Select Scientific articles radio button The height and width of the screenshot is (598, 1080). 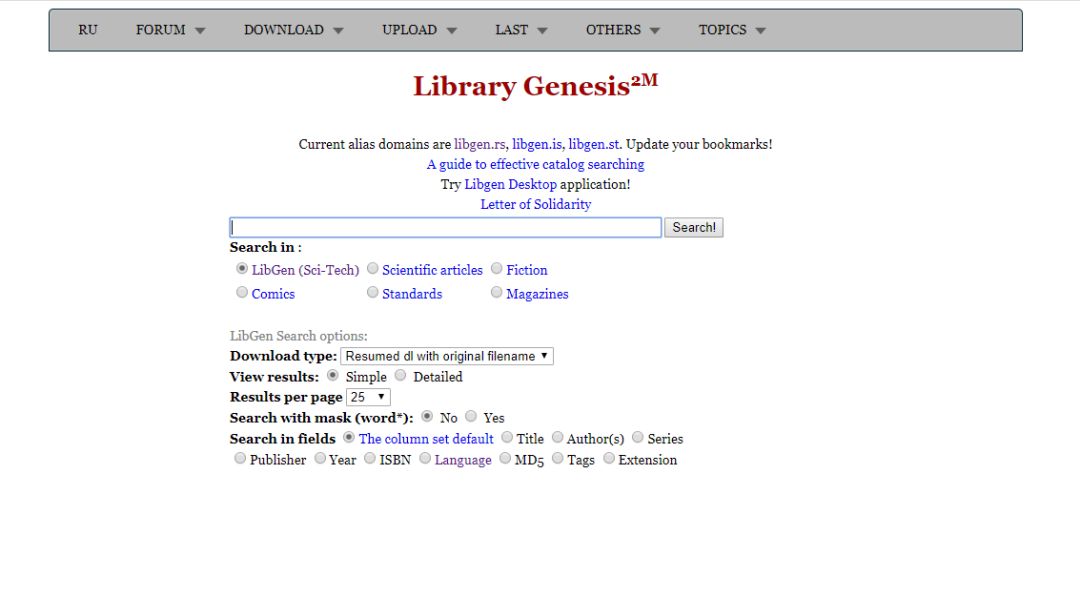coord(373,268)
